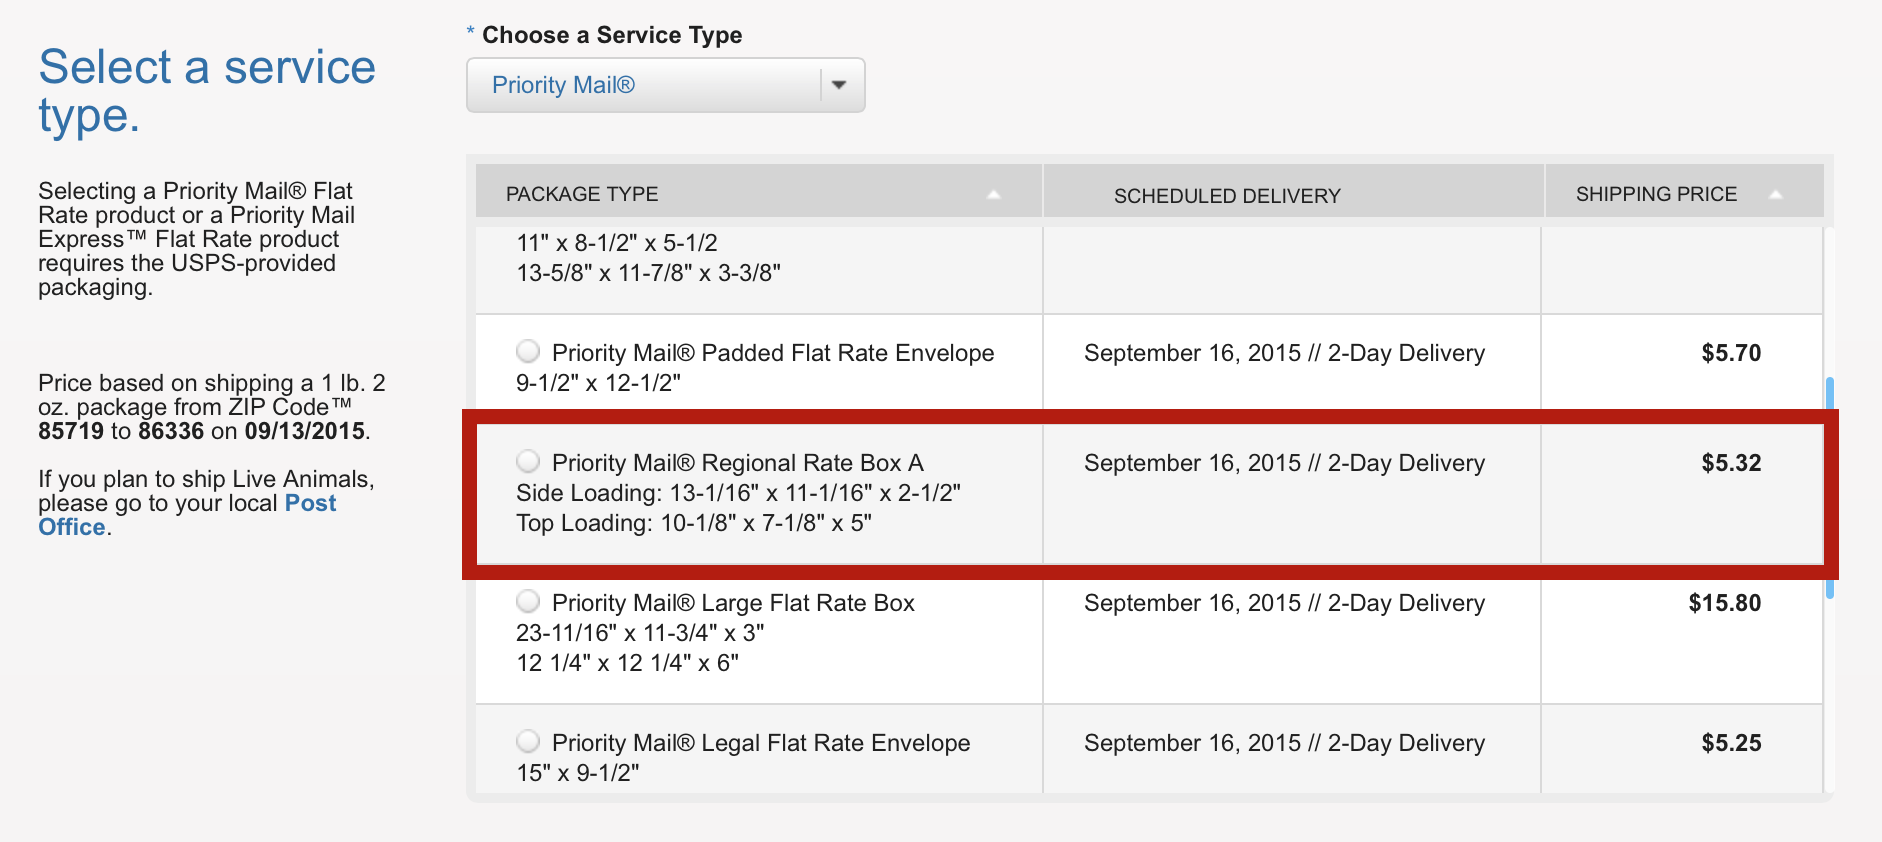Click delivery date for Regional Rate Box A
This screenshot has width=1882, height=842.
[x=1284, y=463]
